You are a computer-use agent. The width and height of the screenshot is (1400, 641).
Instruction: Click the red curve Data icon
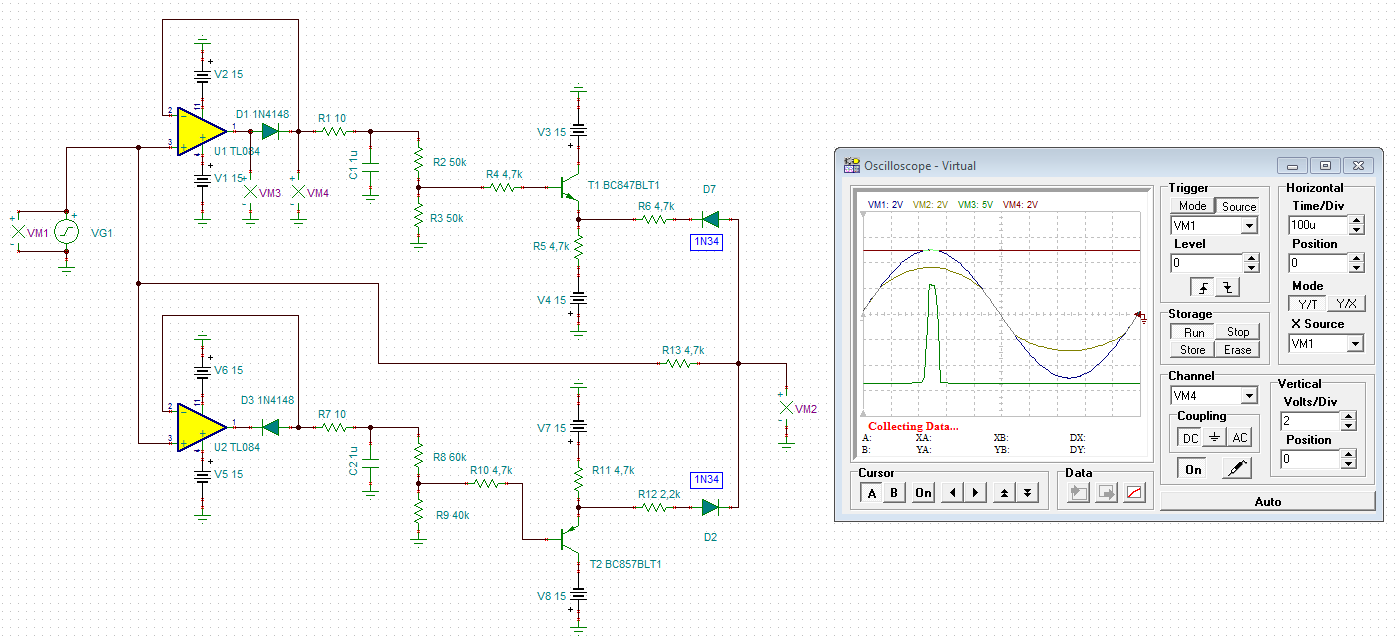click(x=1134, y=494)
